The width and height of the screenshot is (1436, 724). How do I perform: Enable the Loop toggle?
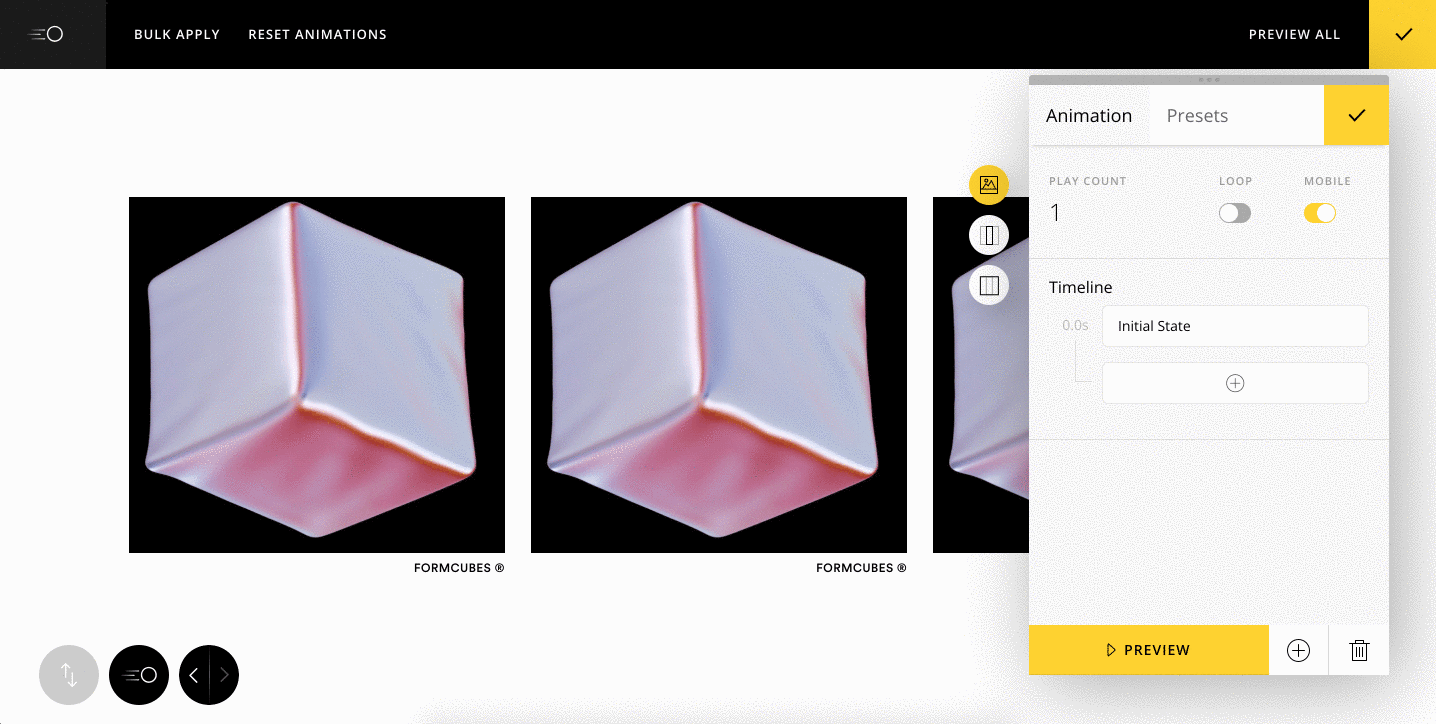point(1234,213)
